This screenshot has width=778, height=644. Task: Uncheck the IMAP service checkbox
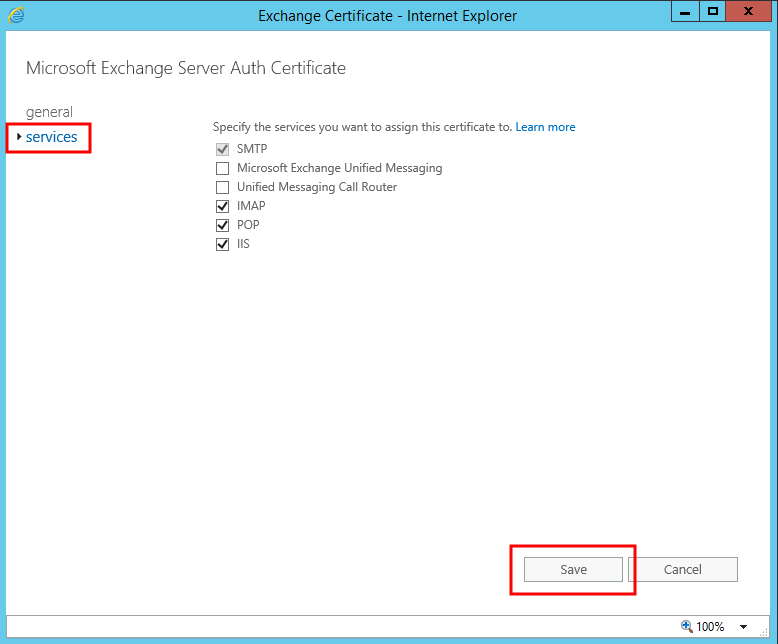(222, 206)
